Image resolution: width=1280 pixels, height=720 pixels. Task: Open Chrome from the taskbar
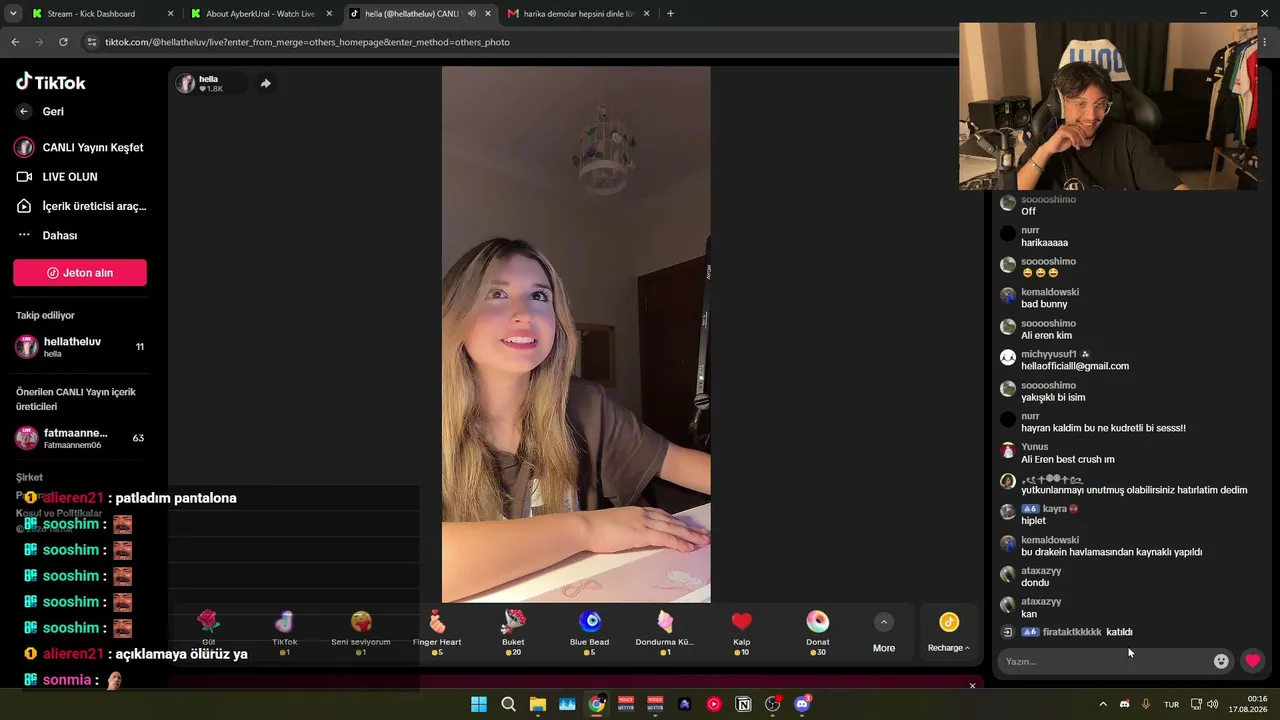tap(596, 704)
